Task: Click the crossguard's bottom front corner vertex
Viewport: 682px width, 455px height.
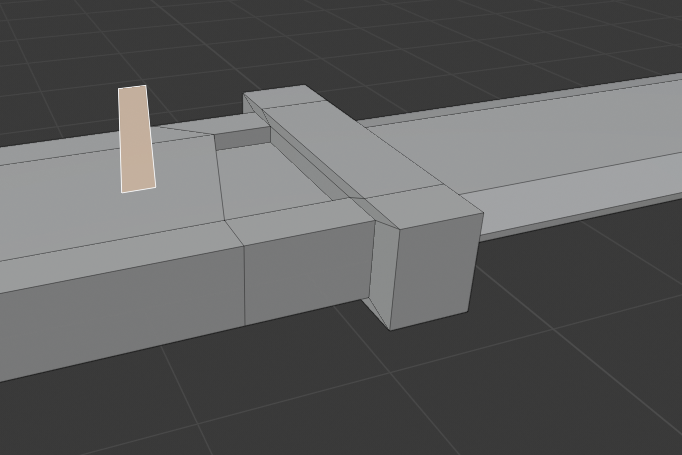Action: click(x=390, y=329)
